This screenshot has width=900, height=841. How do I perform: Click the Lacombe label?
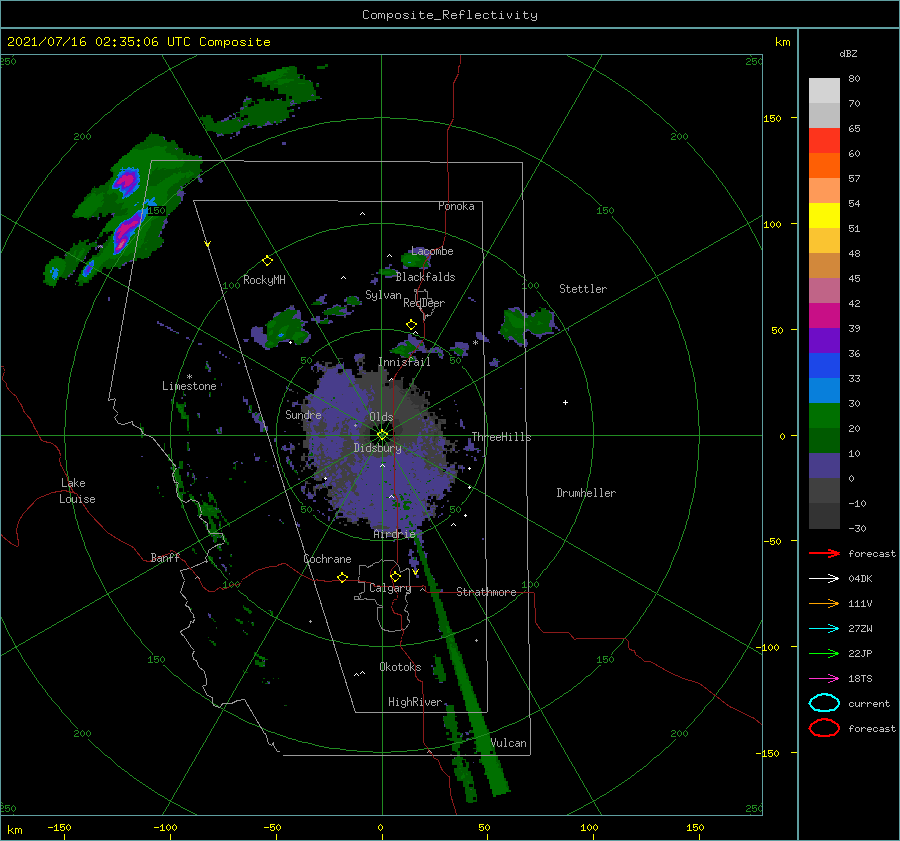coord(432,251)
